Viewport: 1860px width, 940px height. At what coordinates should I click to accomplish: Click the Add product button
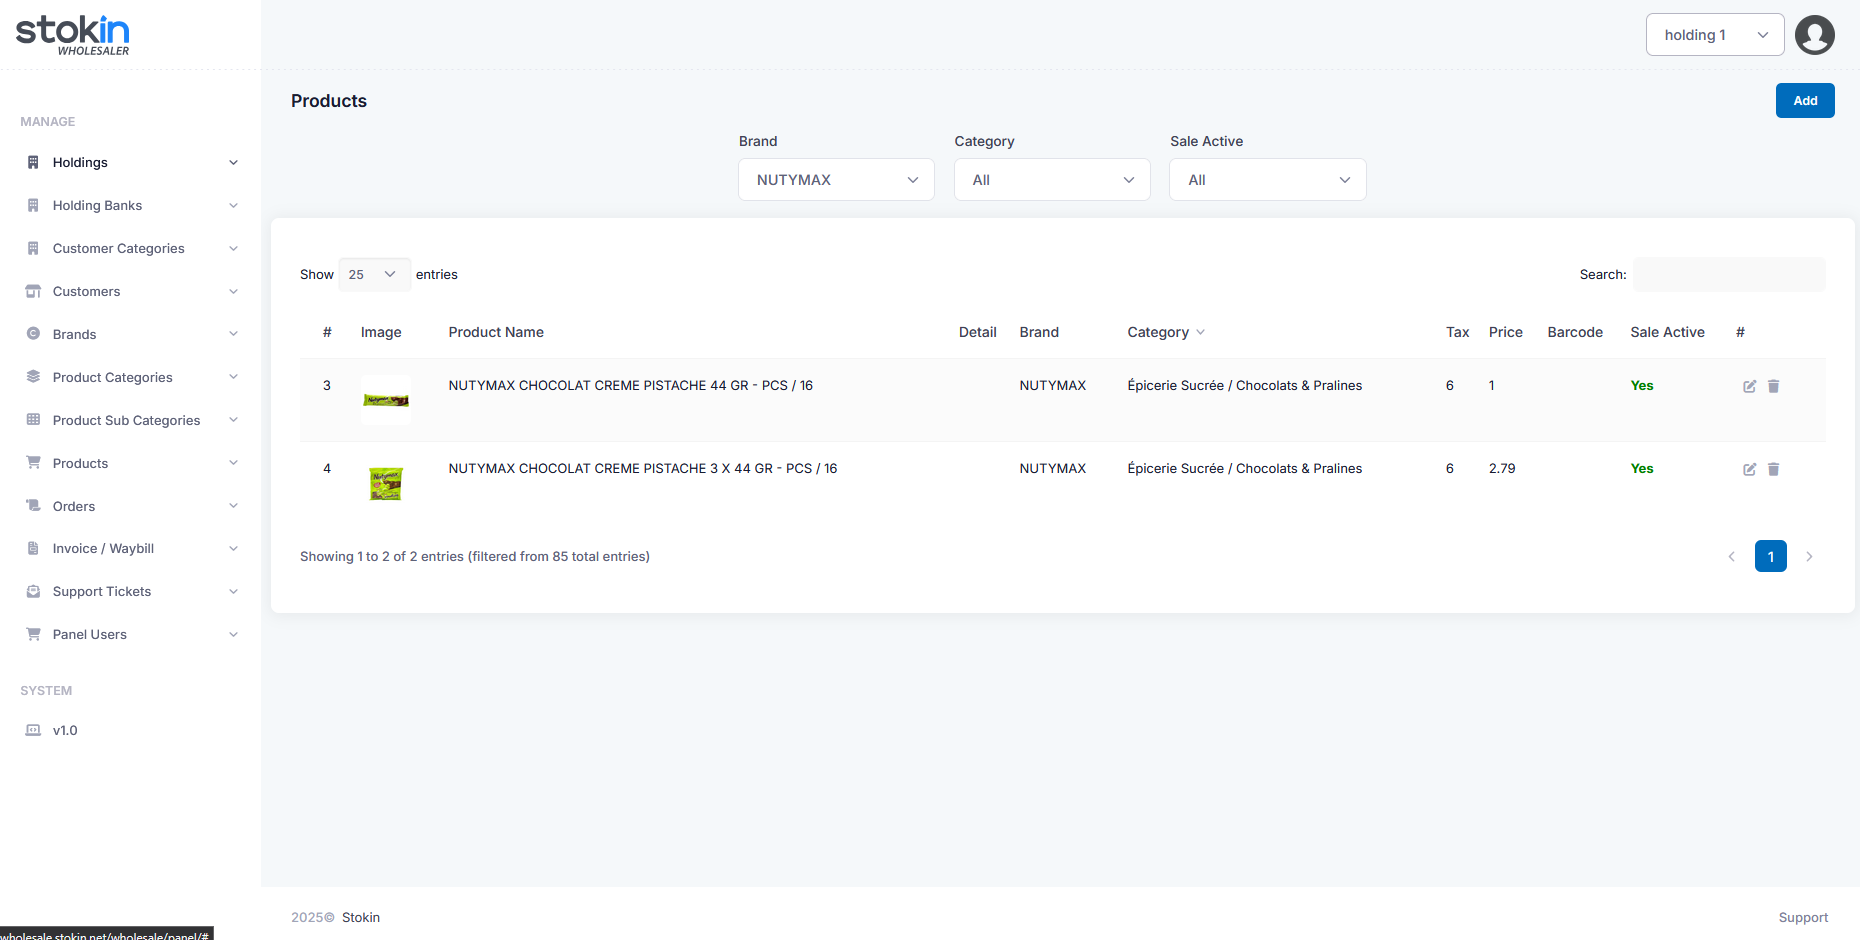click(x=1804, y=101)
